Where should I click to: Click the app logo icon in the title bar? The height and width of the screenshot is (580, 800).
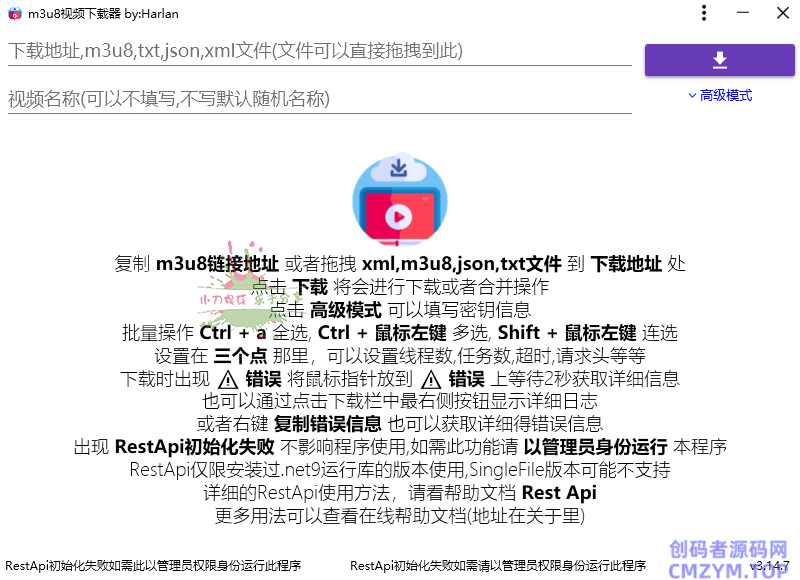pyautogui.click(x=12, y=13)
